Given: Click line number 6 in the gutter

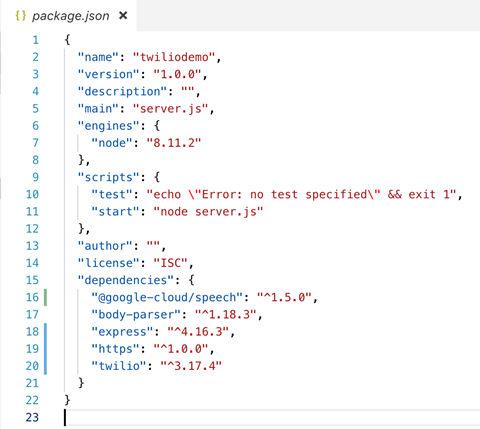Looking at the screenshot, I should pyautogui.click(x=35, y=126).
